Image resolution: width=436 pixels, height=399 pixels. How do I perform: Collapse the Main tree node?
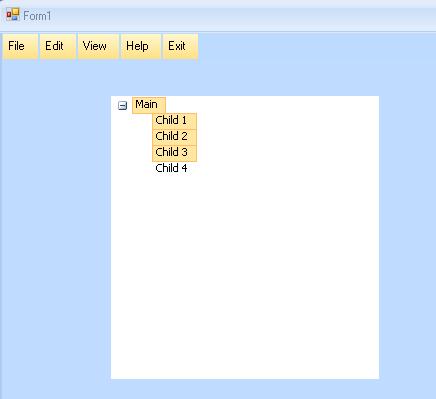[x=123, y=106]
